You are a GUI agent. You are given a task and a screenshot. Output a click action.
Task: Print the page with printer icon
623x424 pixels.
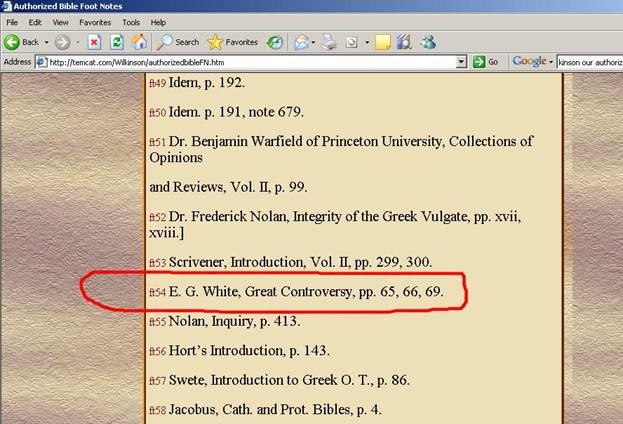tap(329, 42)
